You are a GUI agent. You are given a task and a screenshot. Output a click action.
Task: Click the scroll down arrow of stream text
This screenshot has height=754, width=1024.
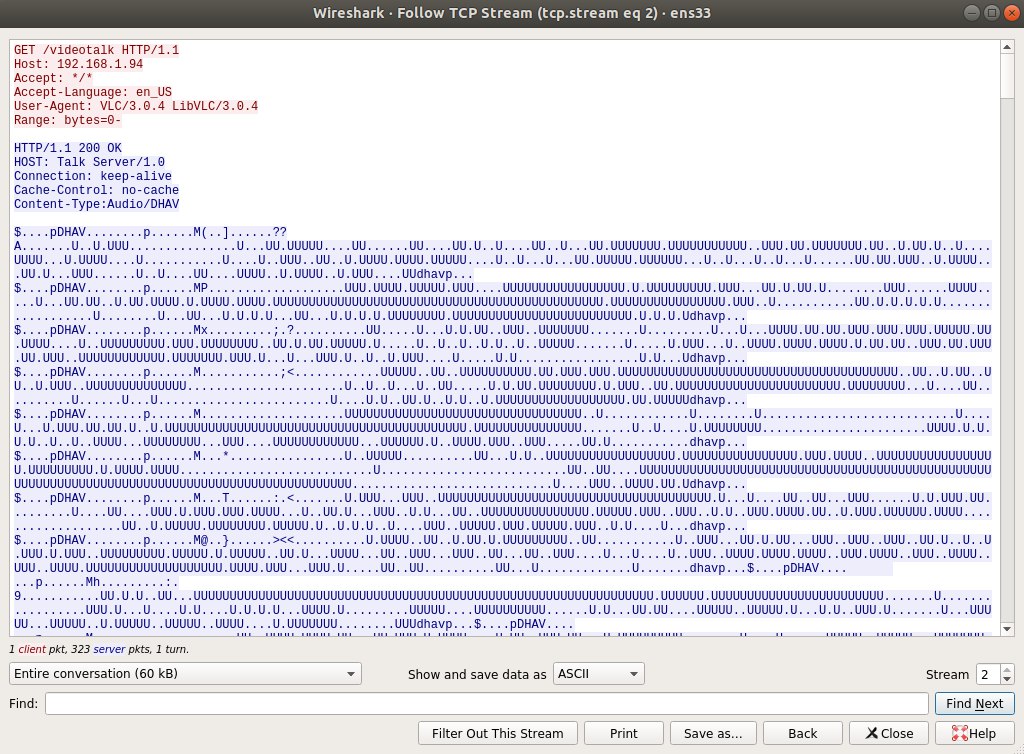coord(1006,629)
